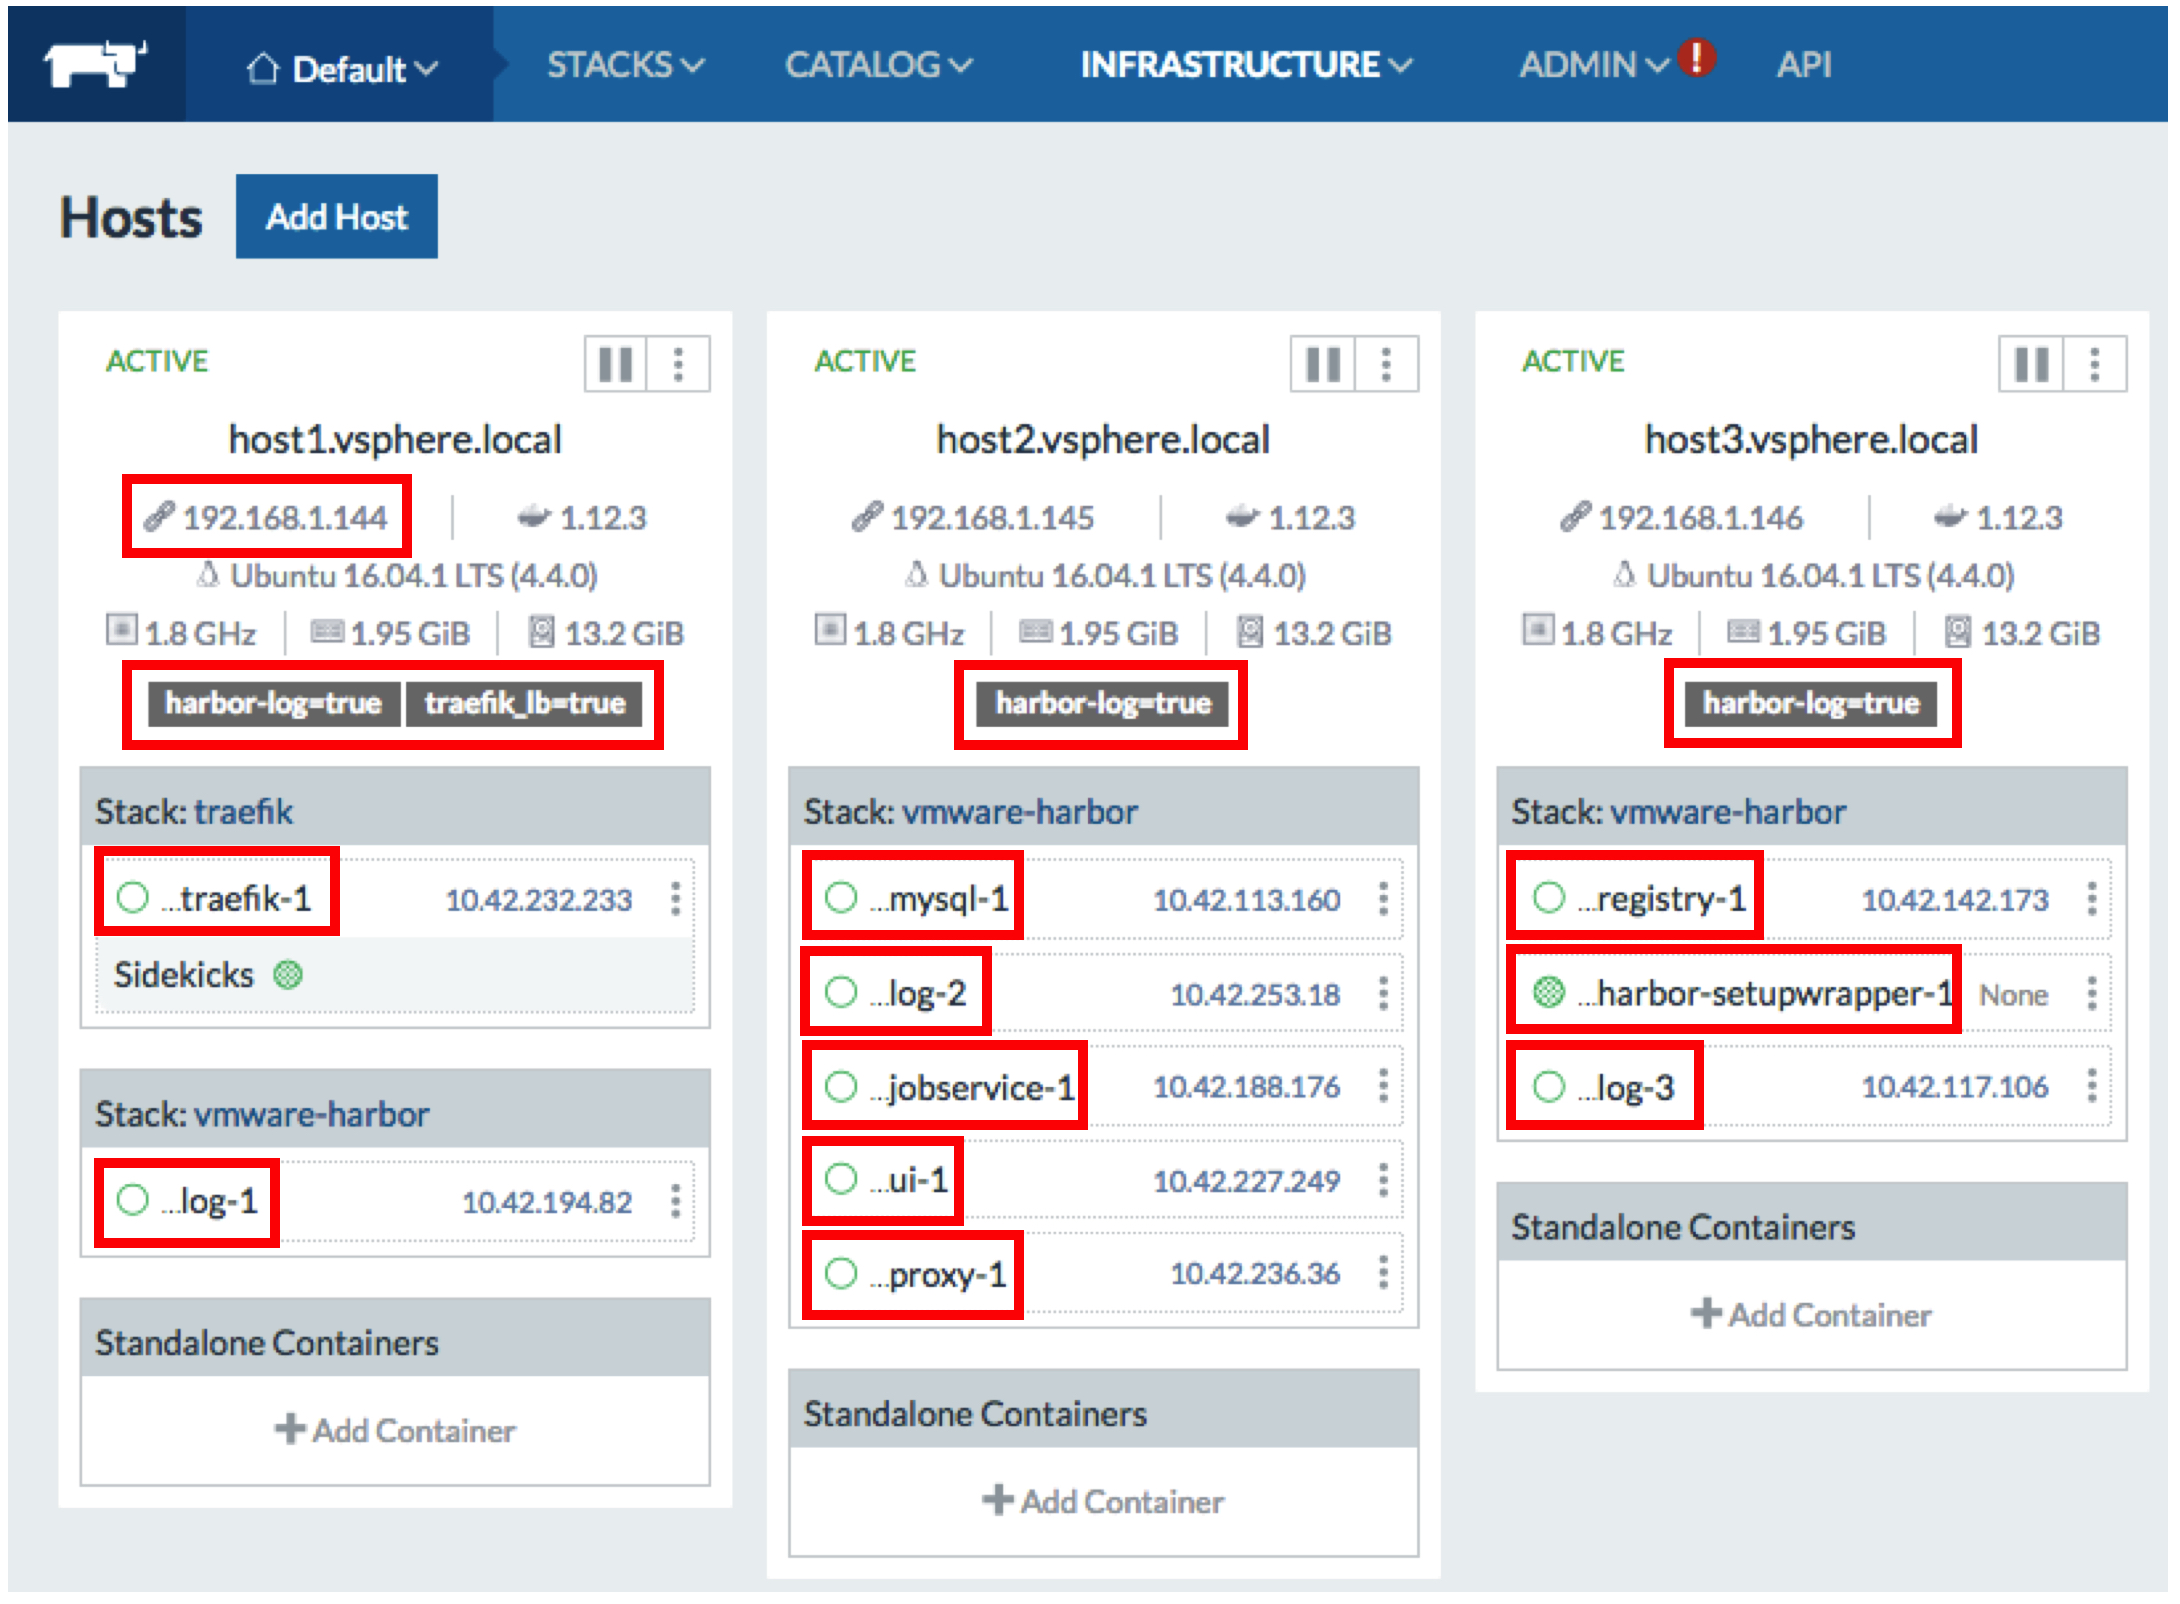The width and height of the screenshot is (2180, 1604).
Task: Open host1.vsphere.local kebab menu
Action: pos(679,364)
